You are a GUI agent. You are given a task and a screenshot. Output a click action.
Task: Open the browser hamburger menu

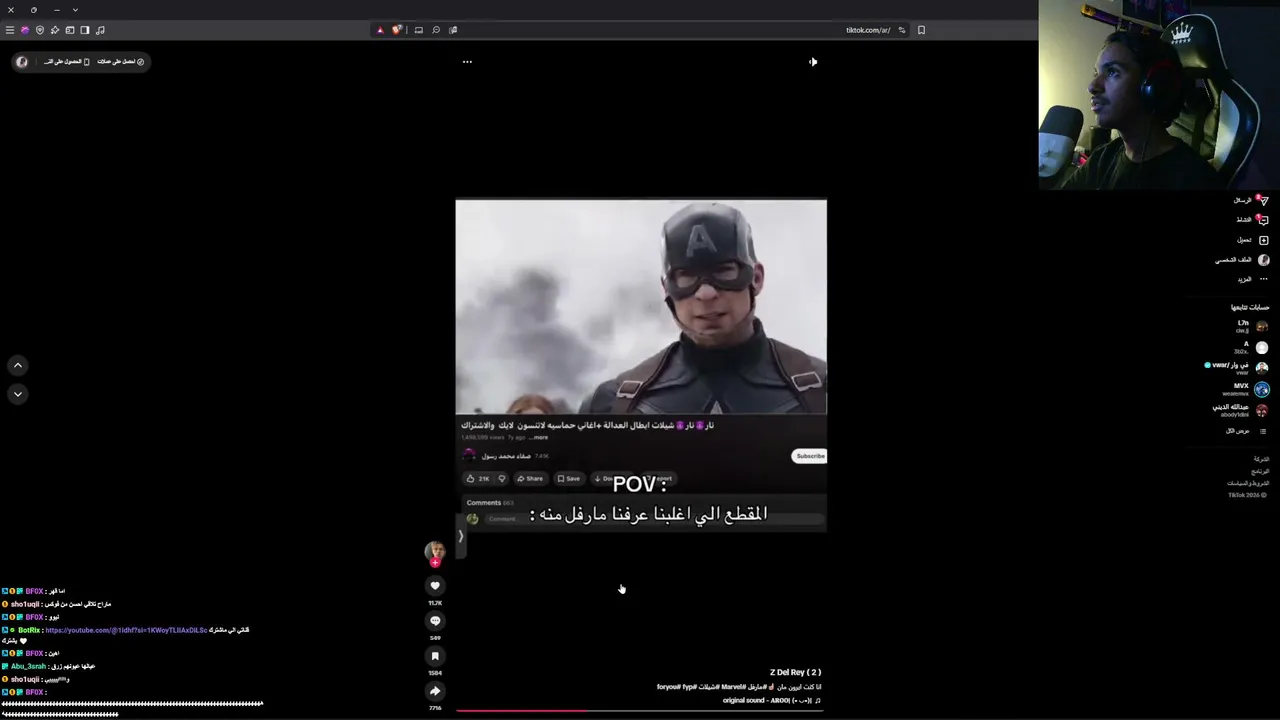point(10,30)
